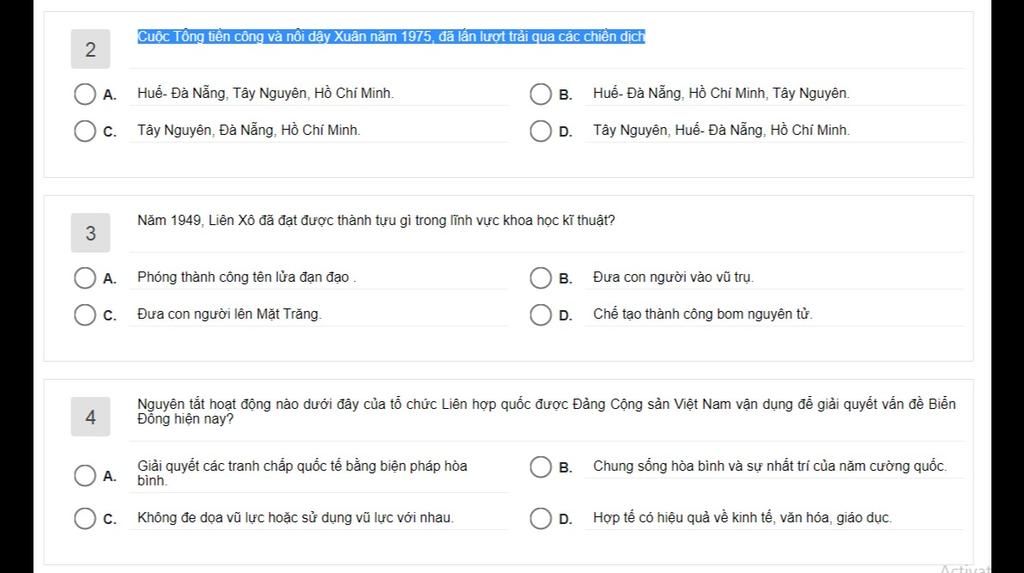Click the question number 2 badge

(91, 49)
